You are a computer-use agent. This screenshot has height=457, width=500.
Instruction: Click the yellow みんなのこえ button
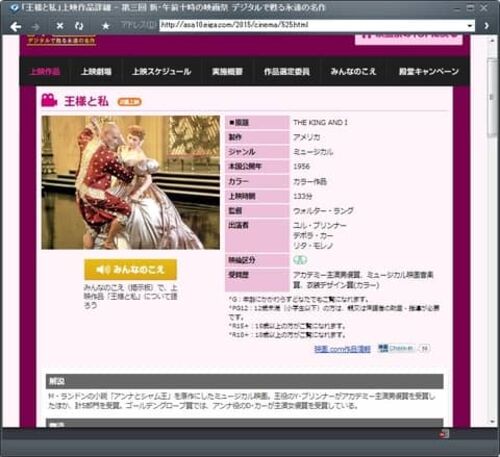click(130, 269)
